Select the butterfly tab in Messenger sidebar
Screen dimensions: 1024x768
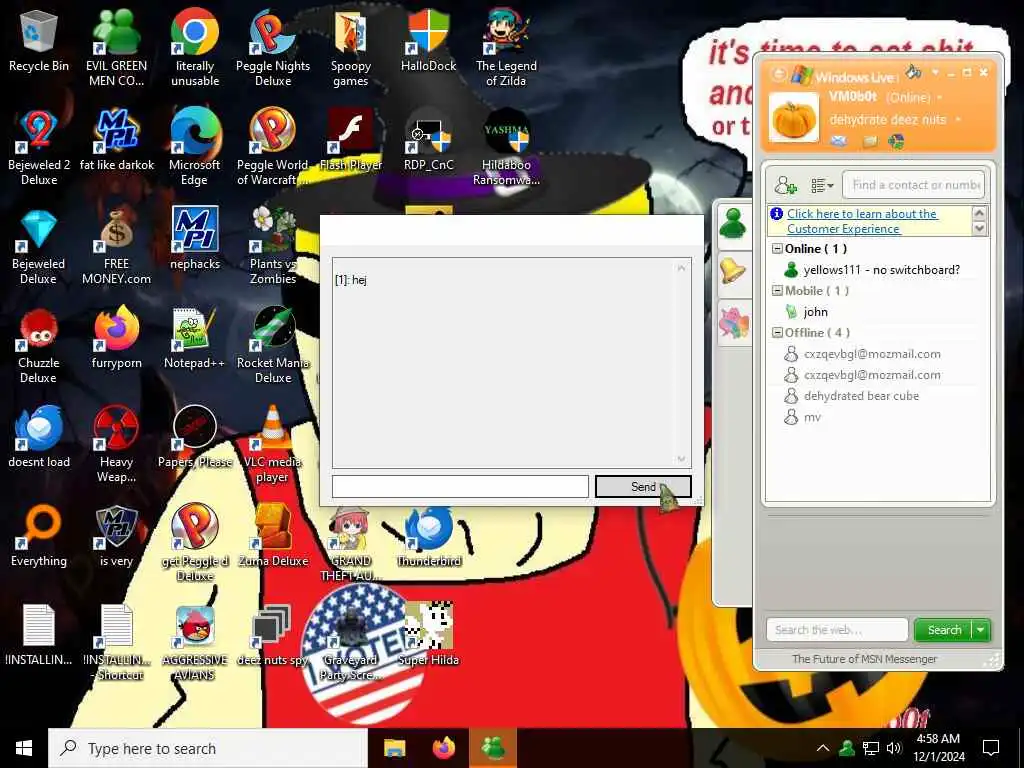pos(733,323)
